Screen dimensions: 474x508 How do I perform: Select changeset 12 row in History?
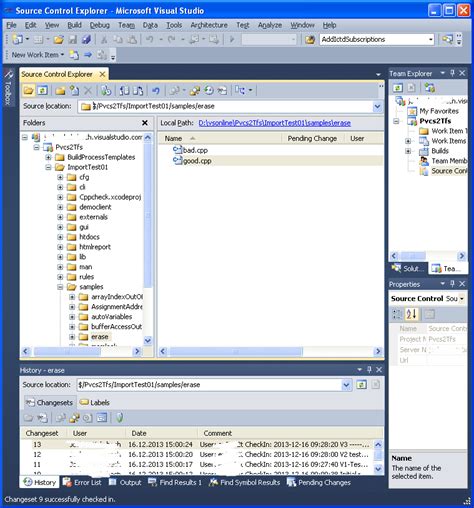point(197,454)
